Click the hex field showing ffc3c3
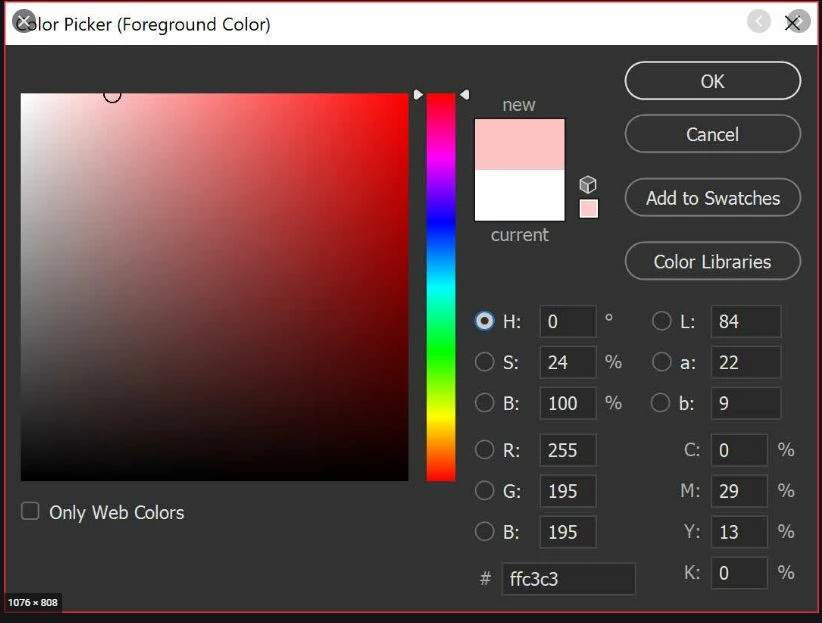822x623 pixels. tap(568, 579)
